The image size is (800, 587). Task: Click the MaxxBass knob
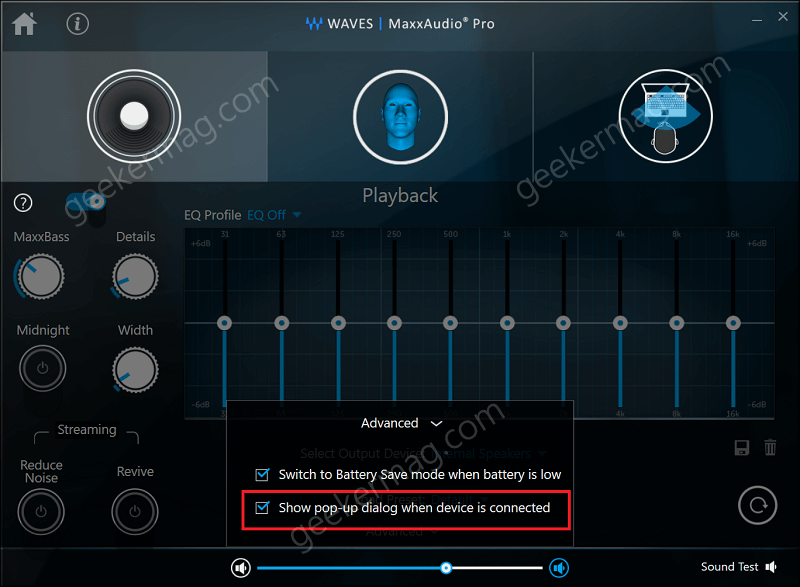tap(41, 277)
